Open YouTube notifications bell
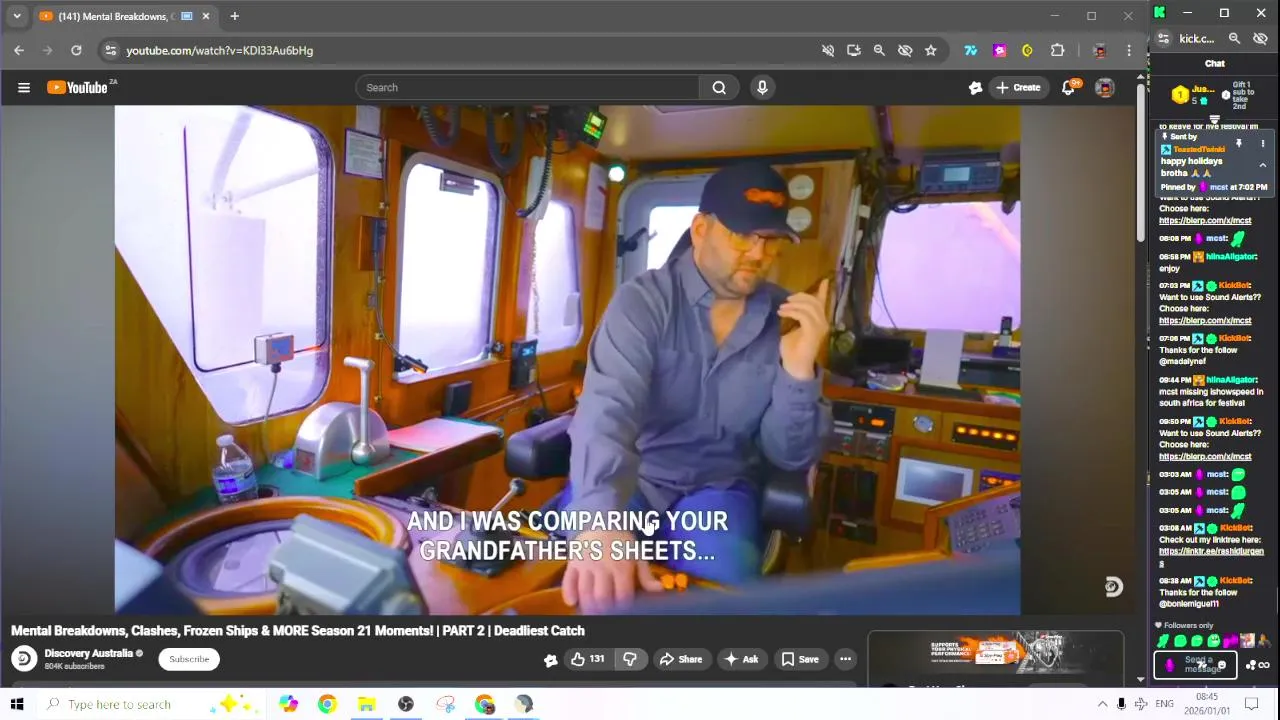The image size is (1280, 720). click(1068, 88)
